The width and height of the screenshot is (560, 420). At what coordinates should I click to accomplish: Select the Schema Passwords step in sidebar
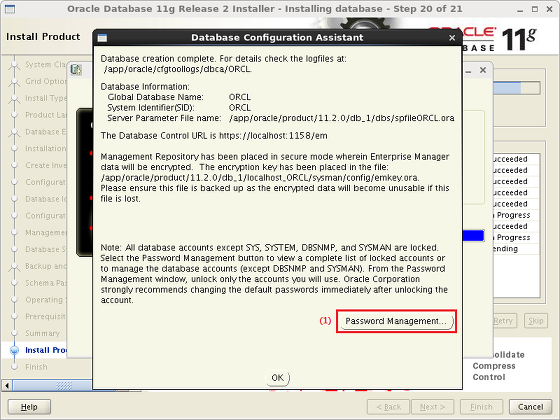point(46,283)
